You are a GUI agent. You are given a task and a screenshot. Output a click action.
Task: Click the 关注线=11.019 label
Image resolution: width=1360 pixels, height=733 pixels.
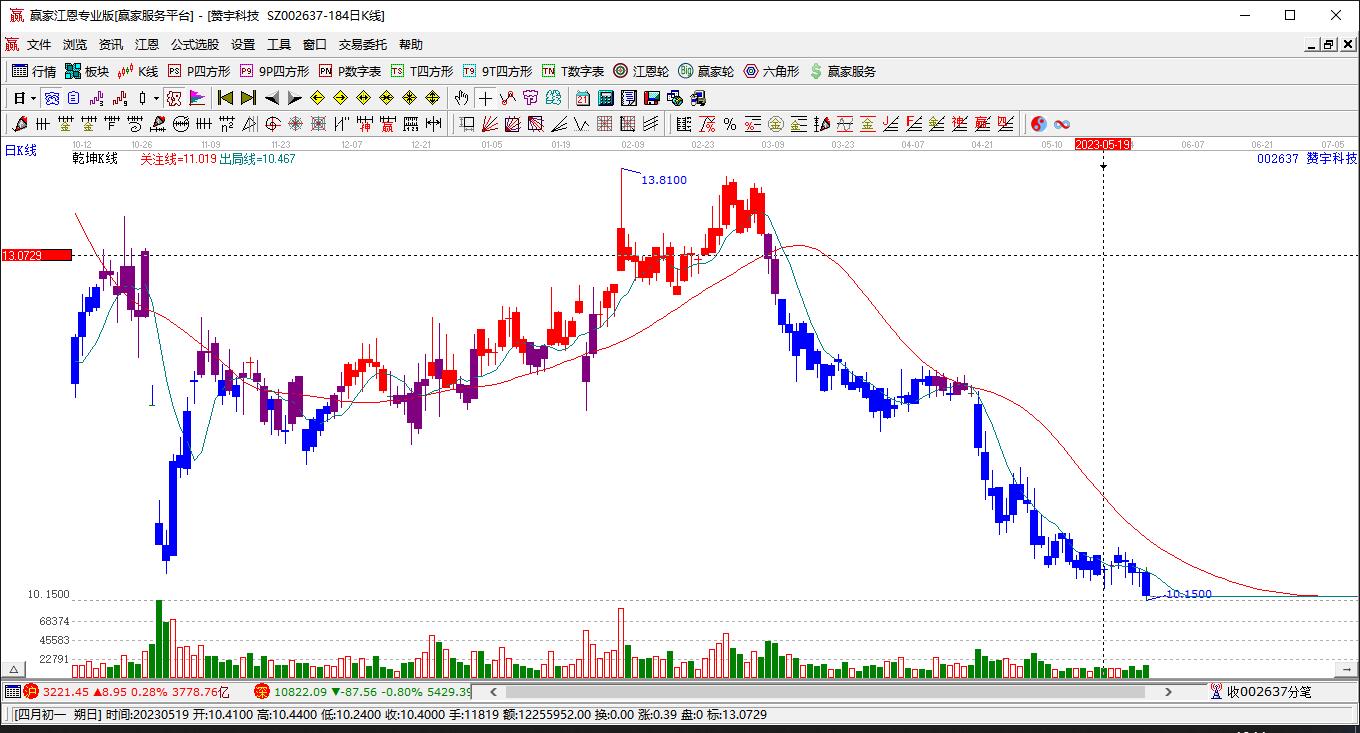pyautogui.click(x=178, y=158)
